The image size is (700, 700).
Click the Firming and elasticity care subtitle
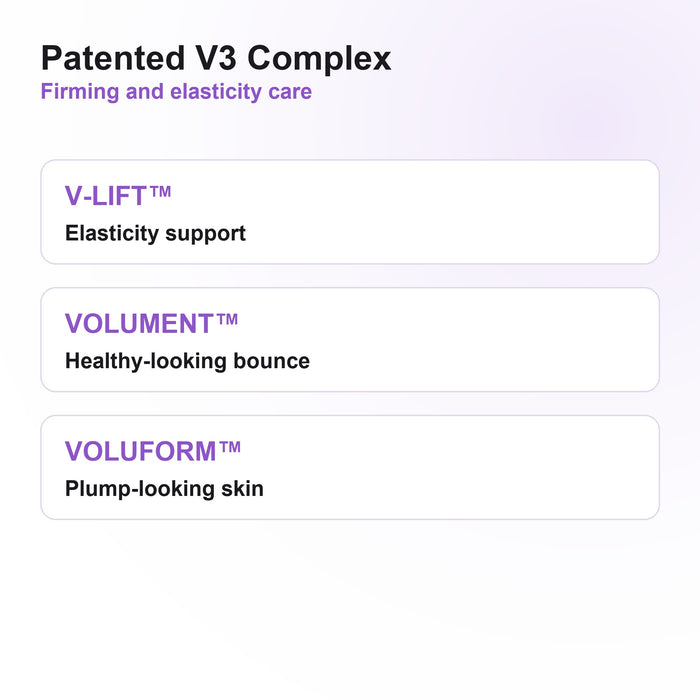click(176, 92)
